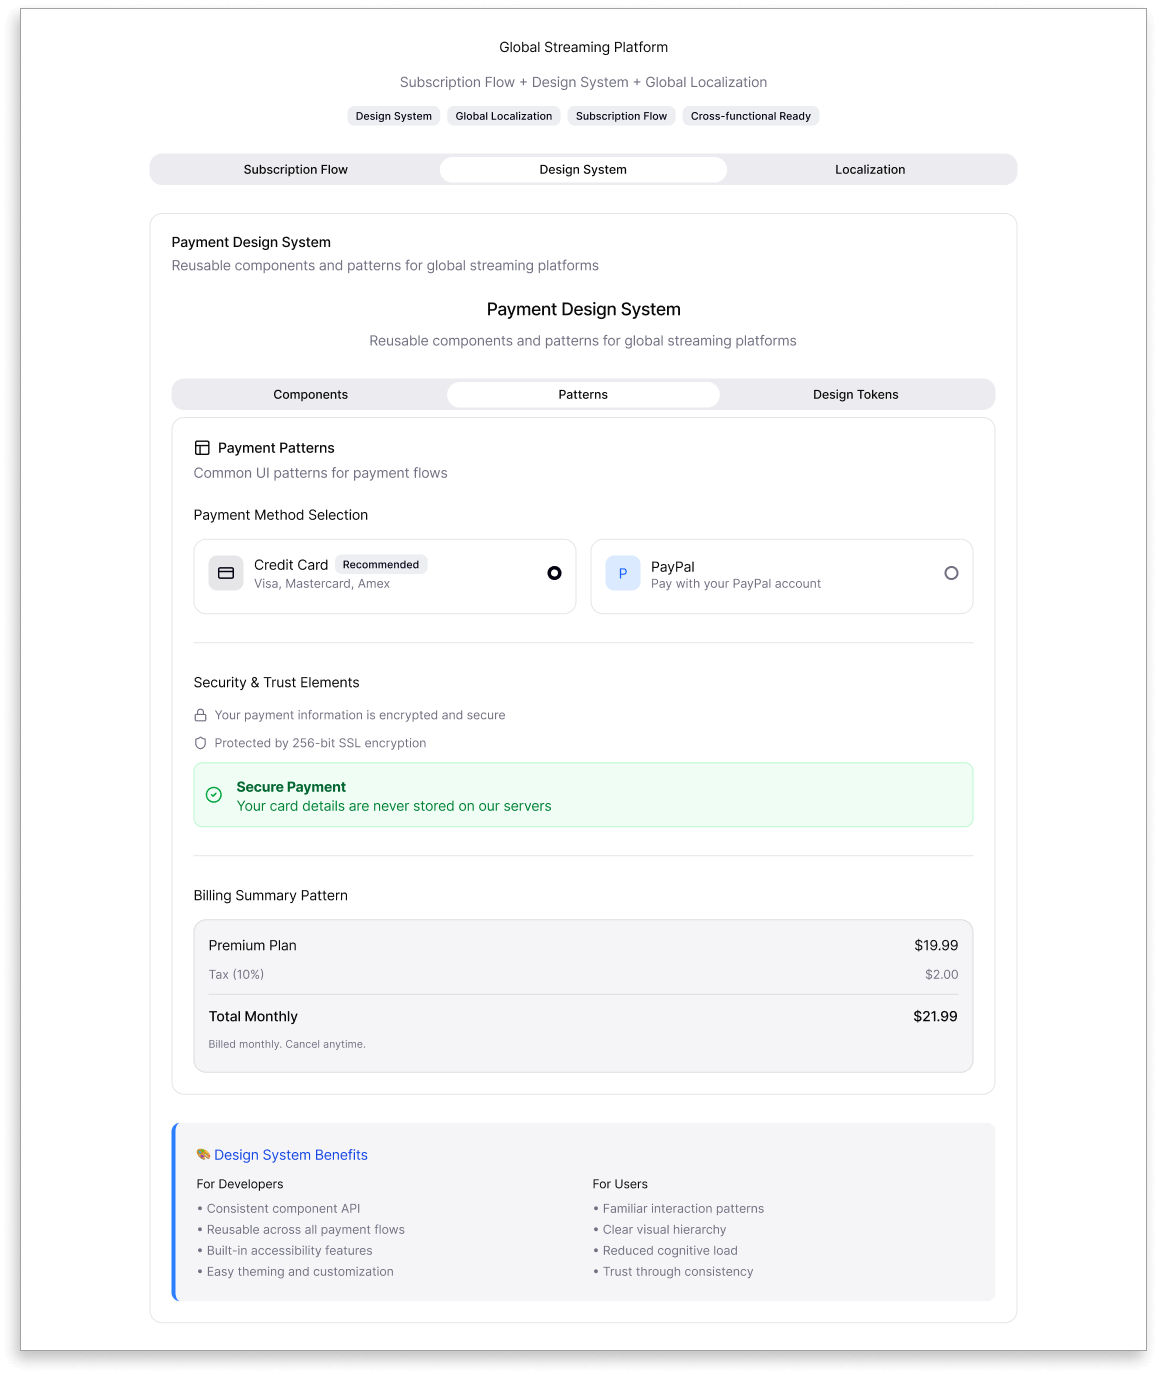Click the Payment Patterns layout icon
1159x1375 pixels.
click(x=202, y=448)
